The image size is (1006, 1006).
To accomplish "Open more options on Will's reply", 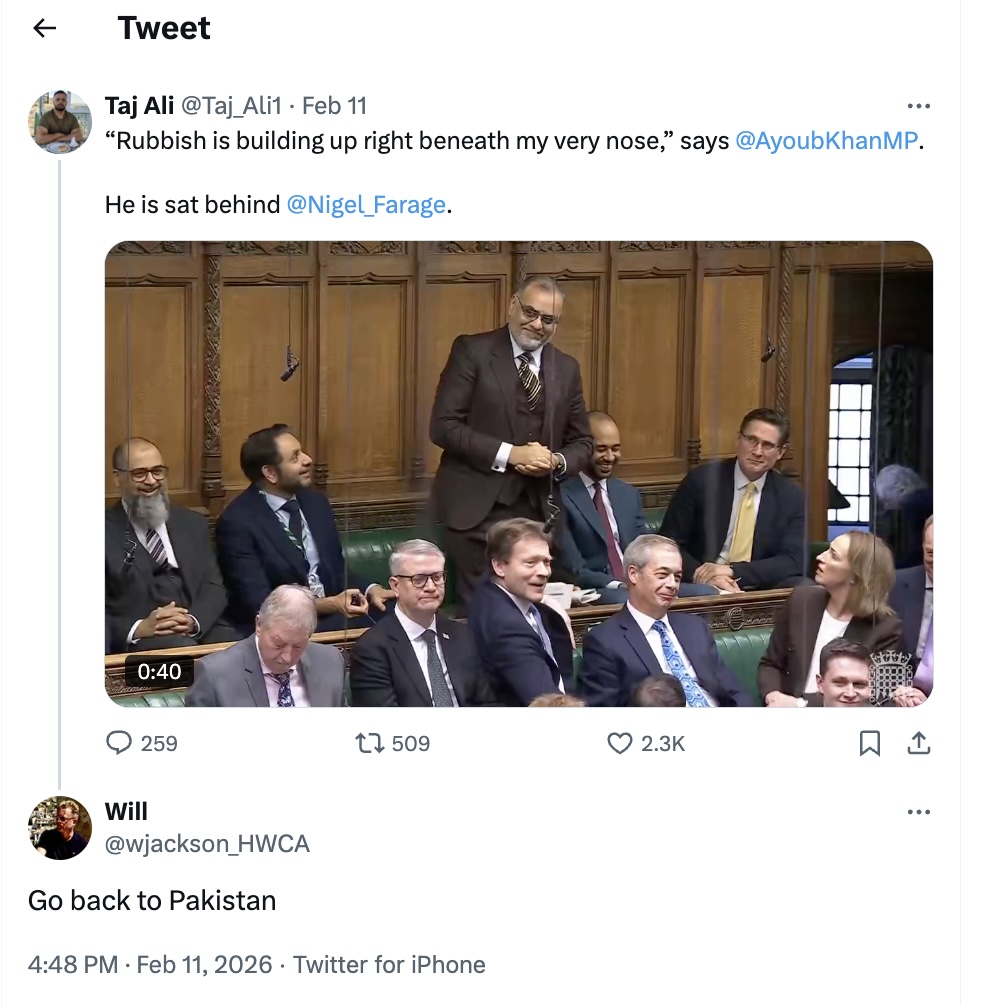I will coord(918,812).
